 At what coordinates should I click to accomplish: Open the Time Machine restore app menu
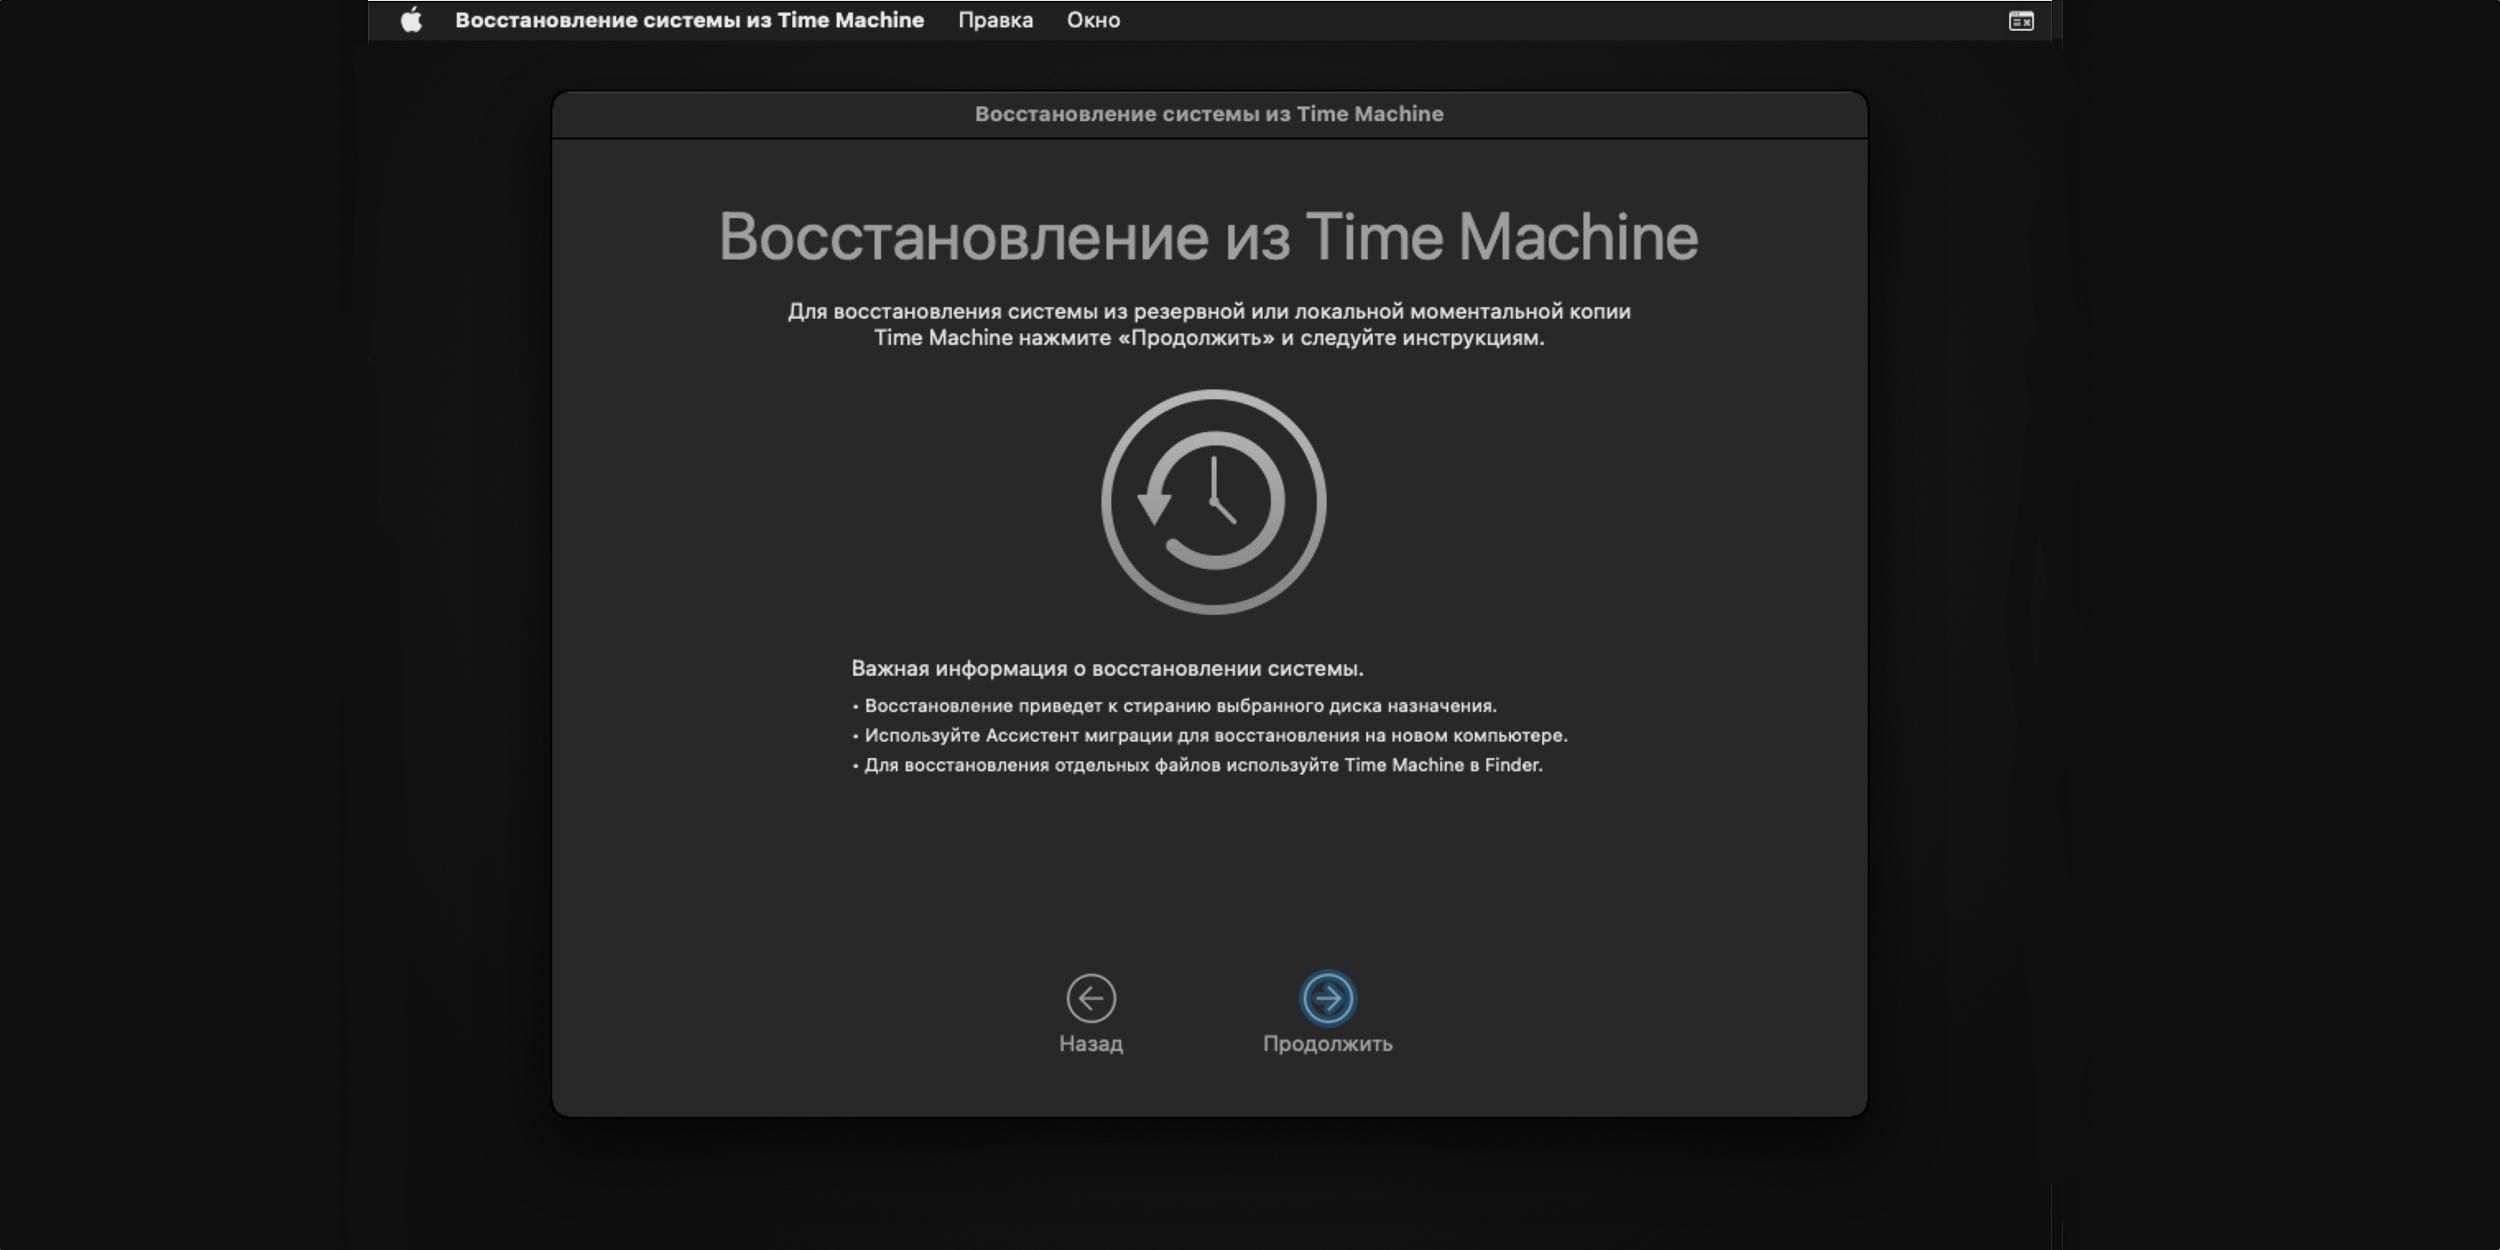689,20
